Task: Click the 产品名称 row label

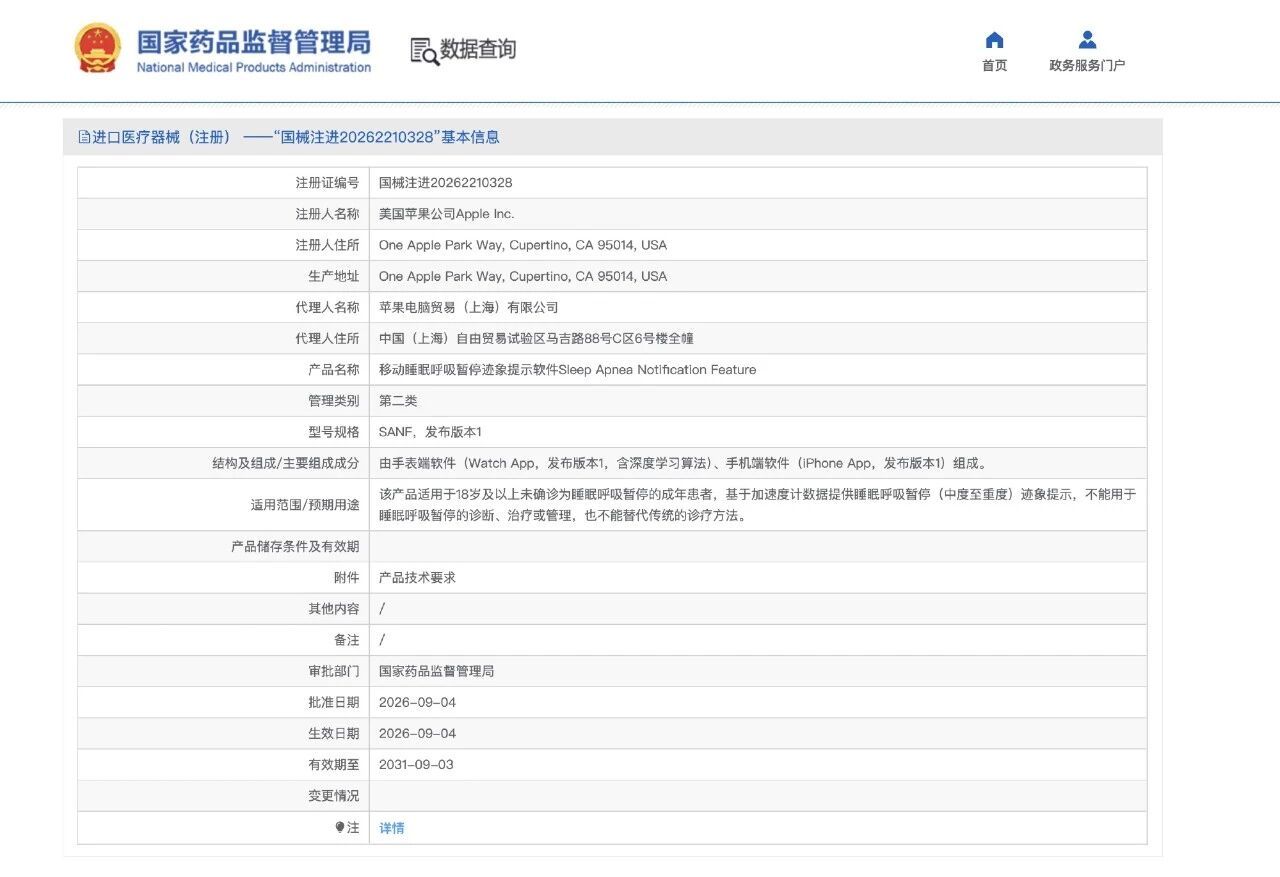Action: tap(334, 369)
